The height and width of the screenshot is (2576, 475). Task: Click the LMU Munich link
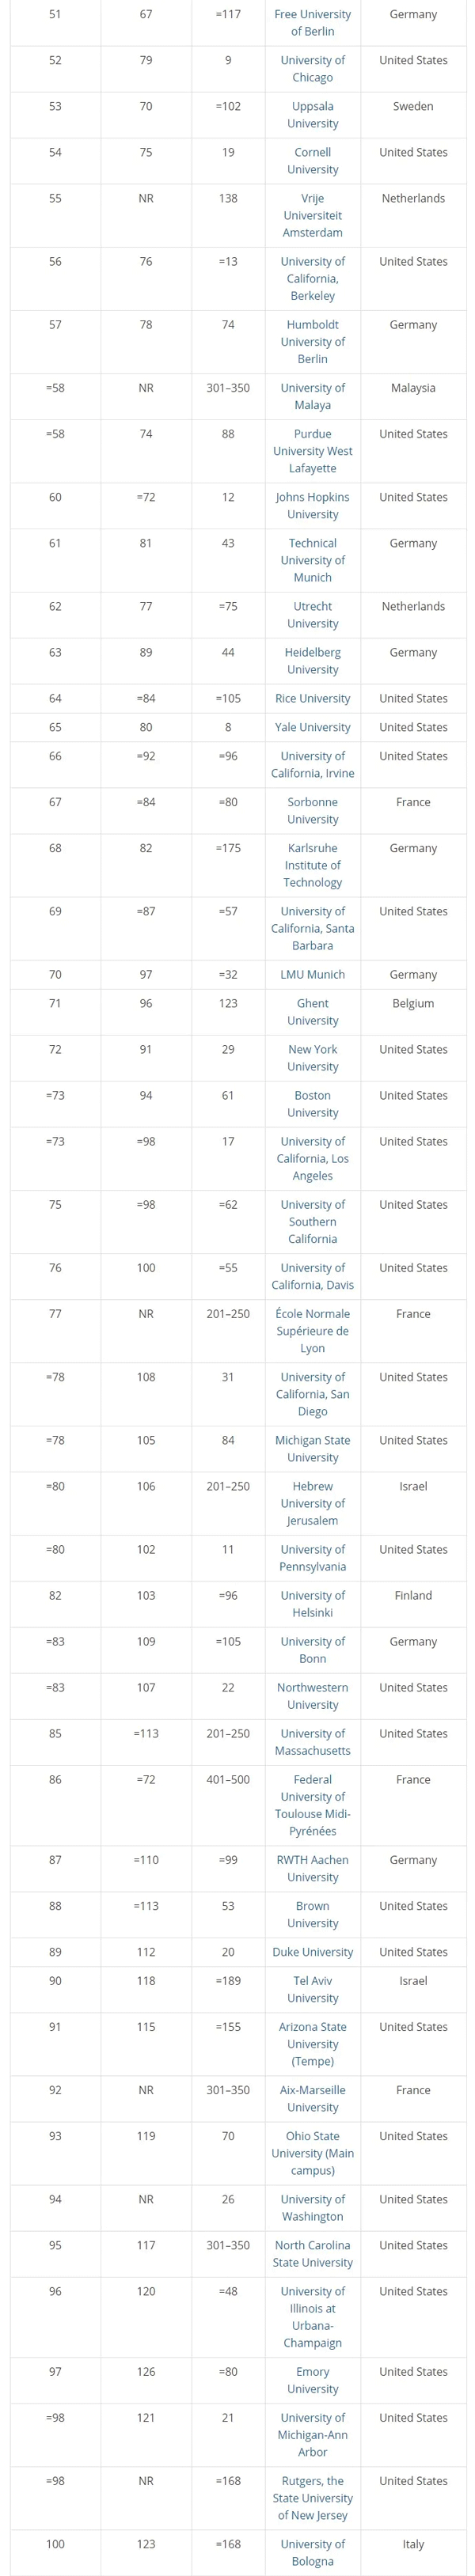(x=312, y=974)
